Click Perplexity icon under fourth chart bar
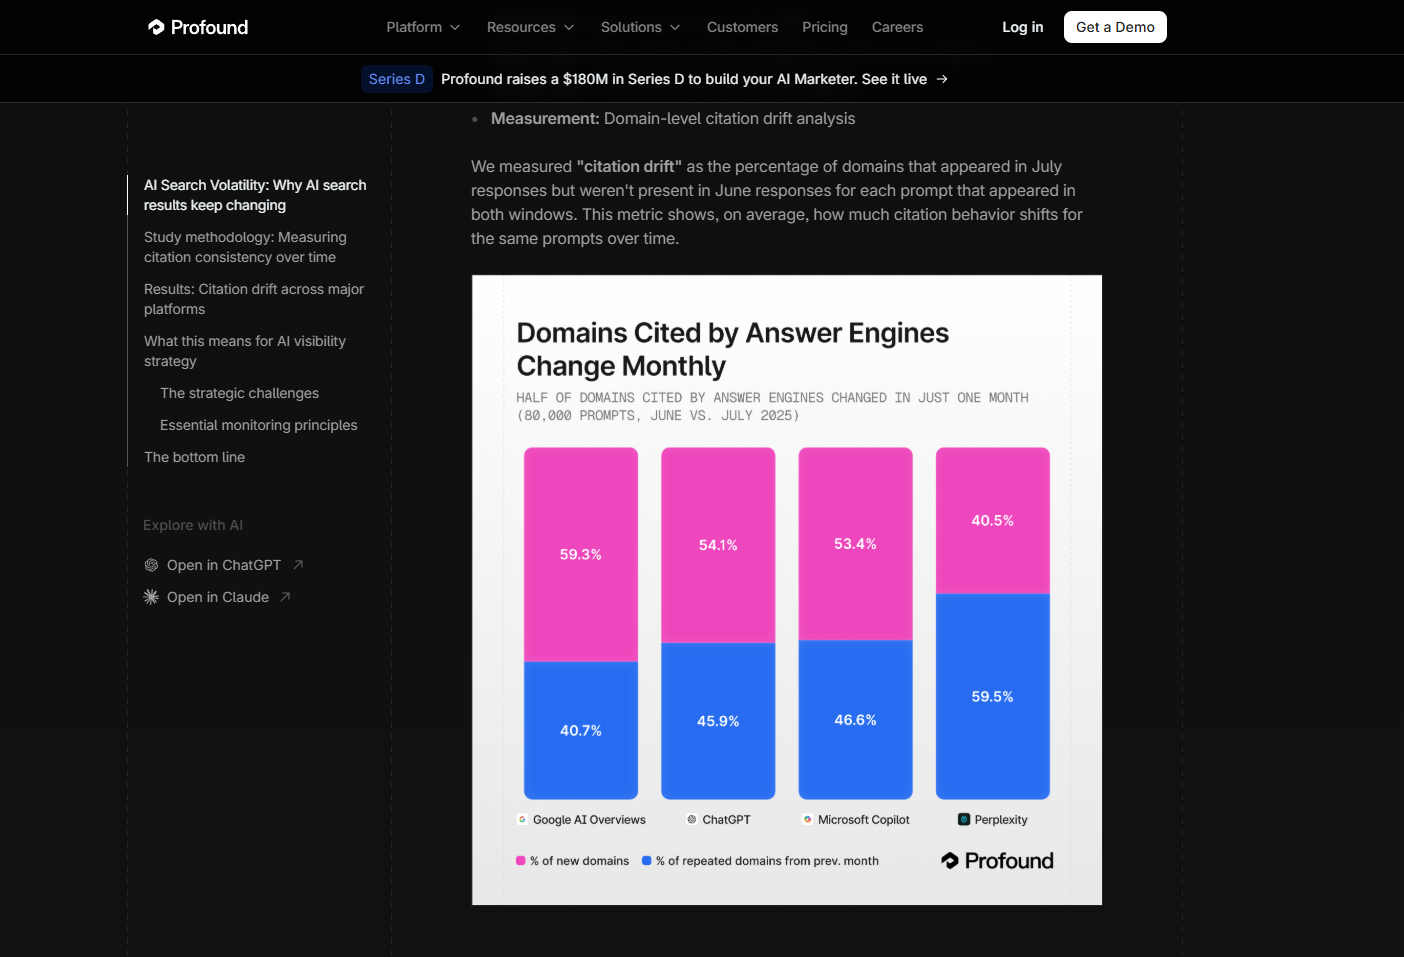Viewport: 1404px width, 957px height. click(x=964, y=819)
